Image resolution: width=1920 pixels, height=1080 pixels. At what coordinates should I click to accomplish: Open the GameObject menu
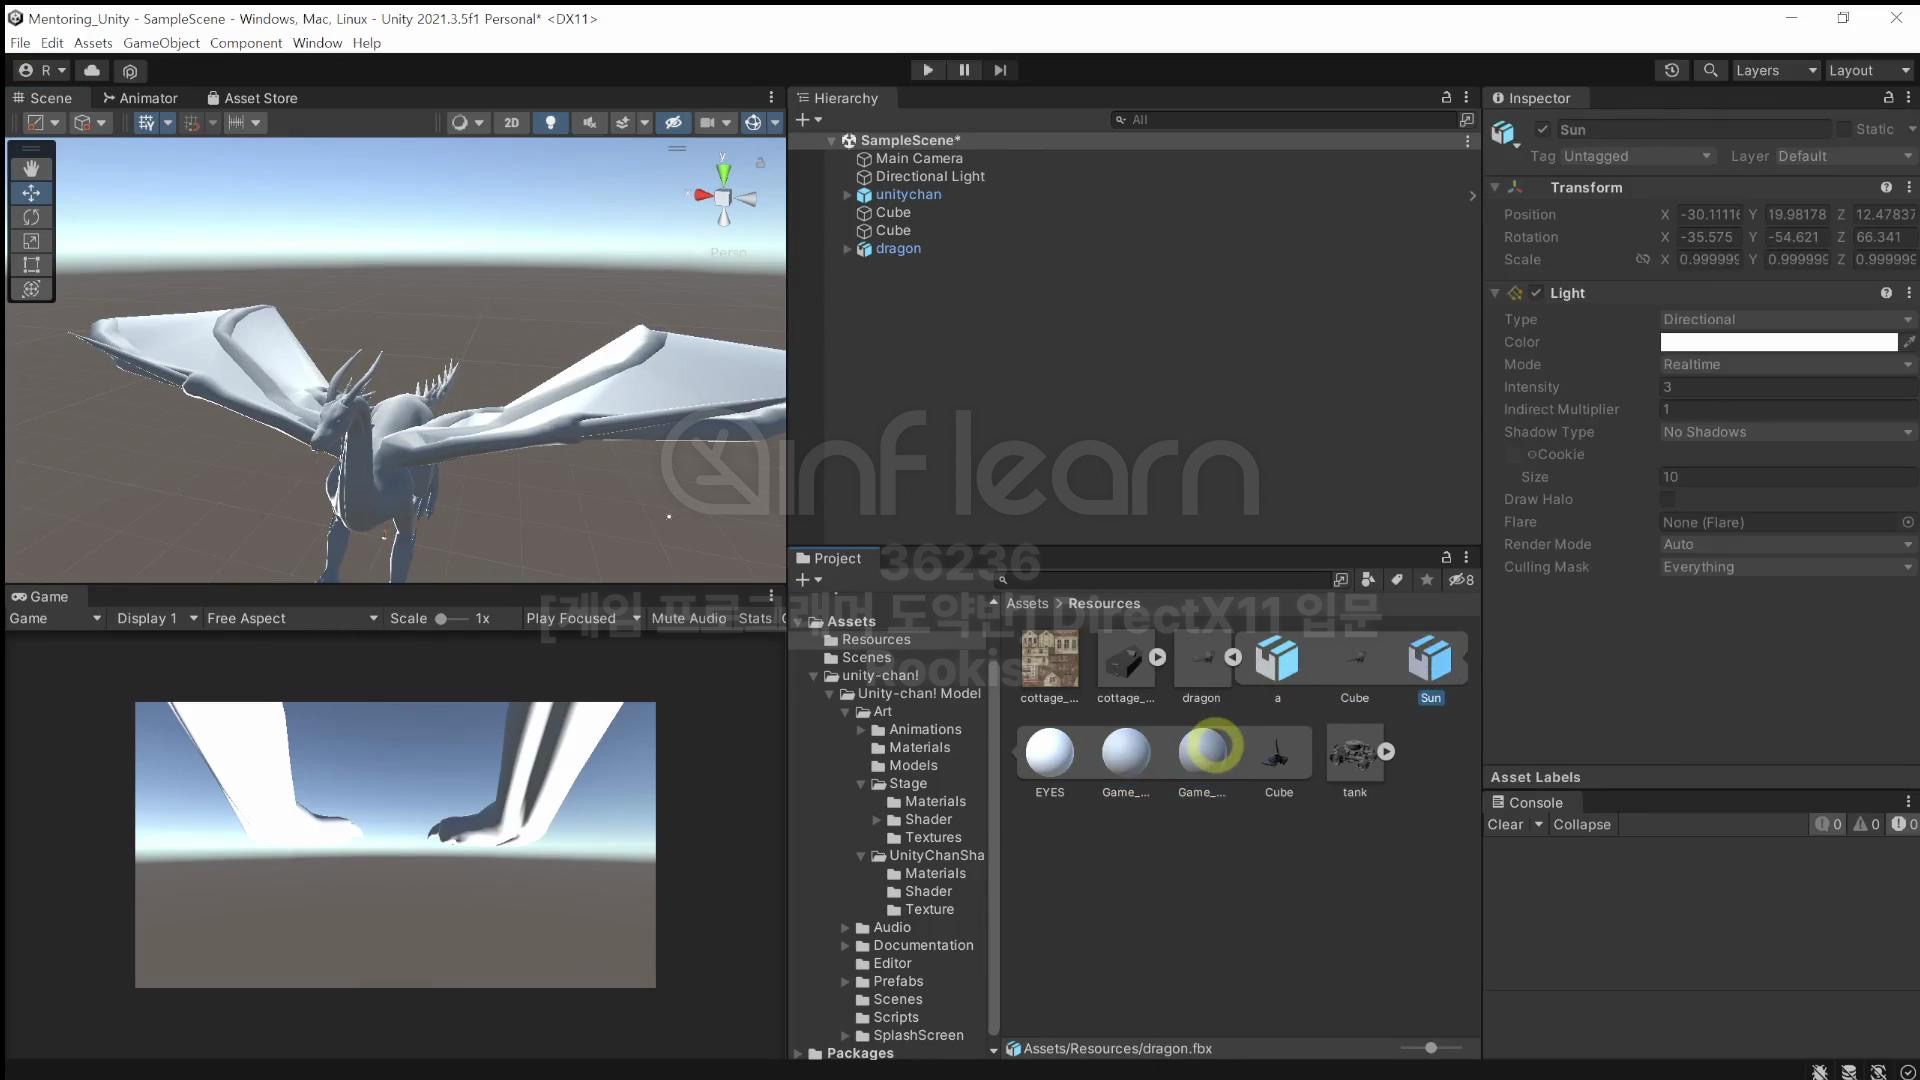[x=161, y=43]
